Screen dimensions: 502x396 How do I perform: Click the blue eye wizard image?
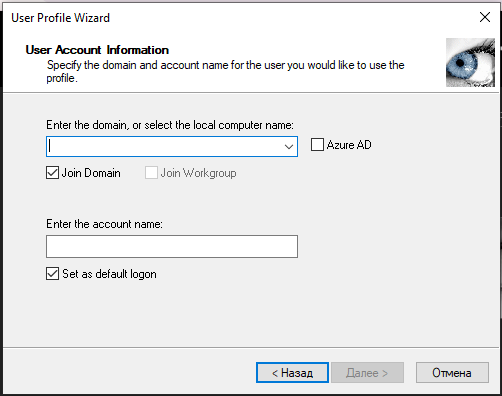point(470,62)
